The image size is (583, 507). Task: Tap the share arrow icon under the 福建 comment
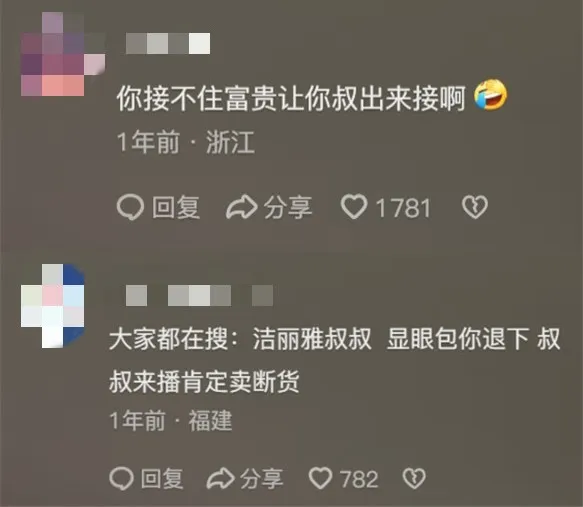click(x=221, y=478)
